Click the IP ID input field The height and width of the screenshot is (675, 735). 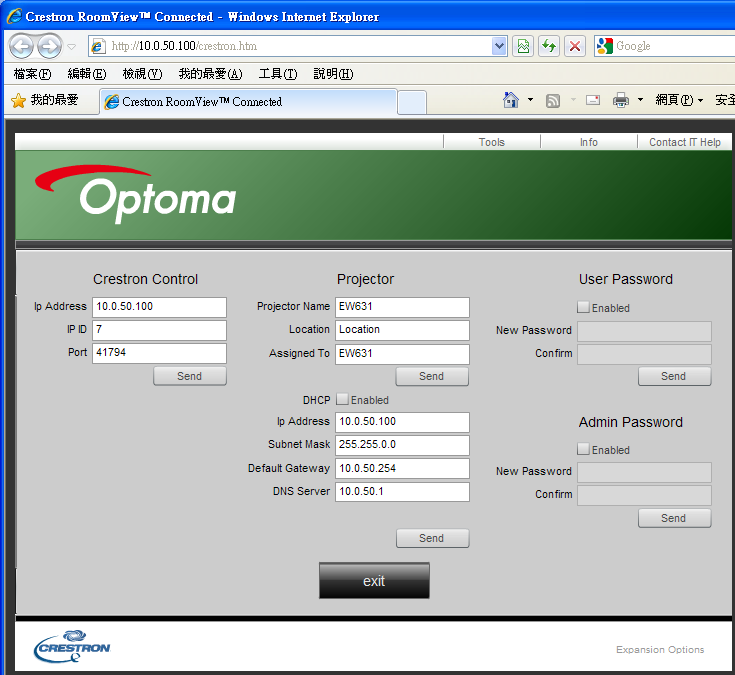(159, 330)
